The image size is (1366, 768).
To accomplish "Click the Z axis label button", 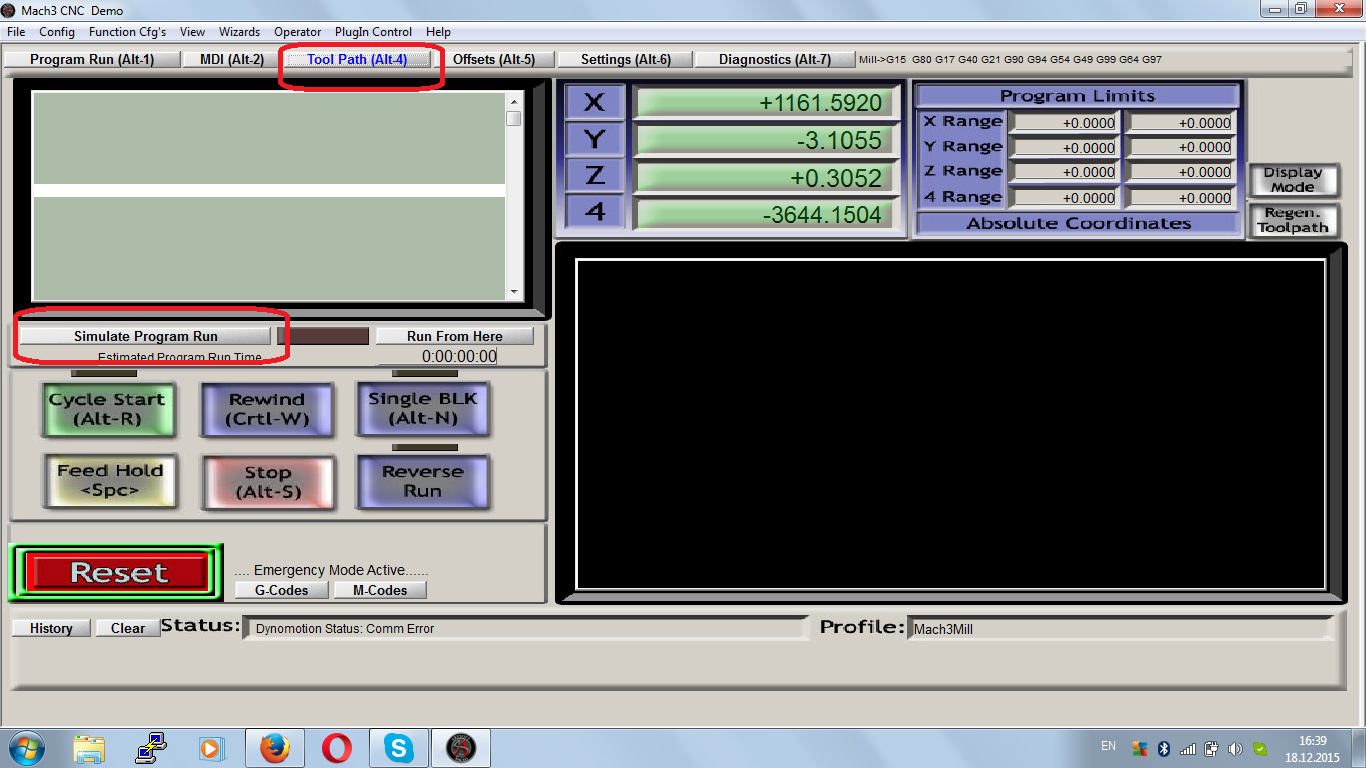I will point(595,175).
